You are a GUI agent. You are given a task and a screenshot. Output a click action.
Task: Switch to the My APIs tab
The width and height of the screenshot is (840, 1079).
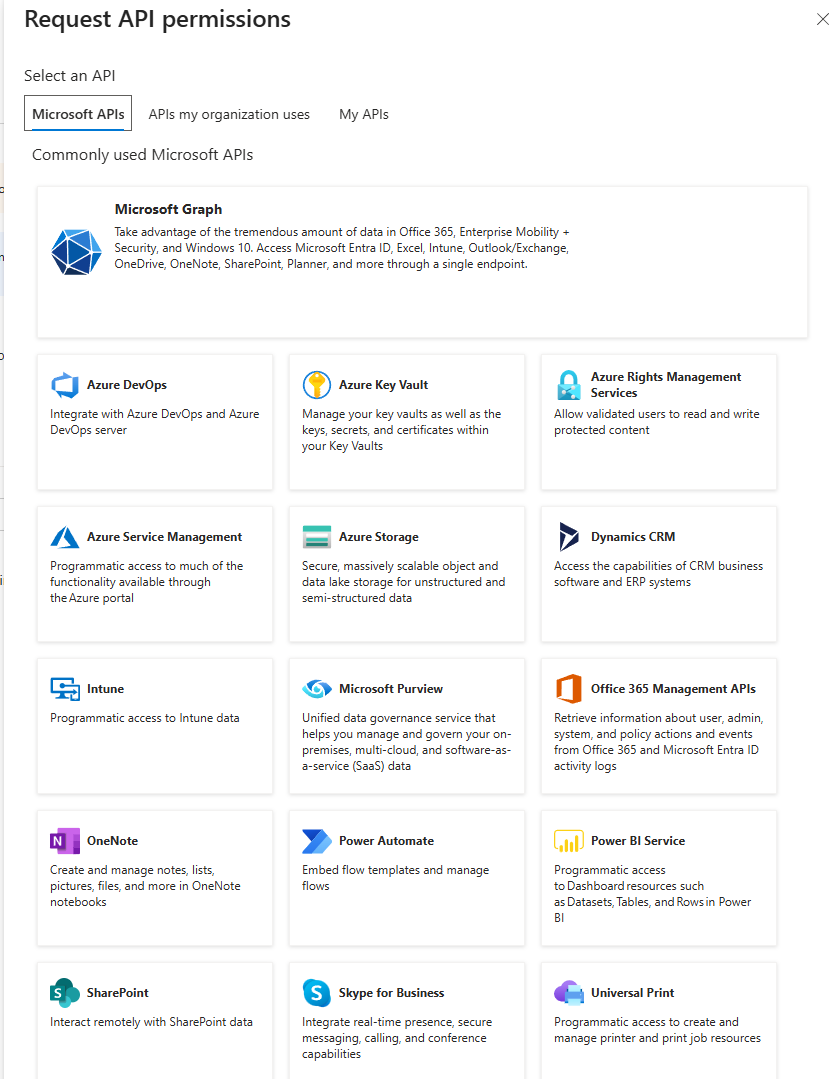364,114
